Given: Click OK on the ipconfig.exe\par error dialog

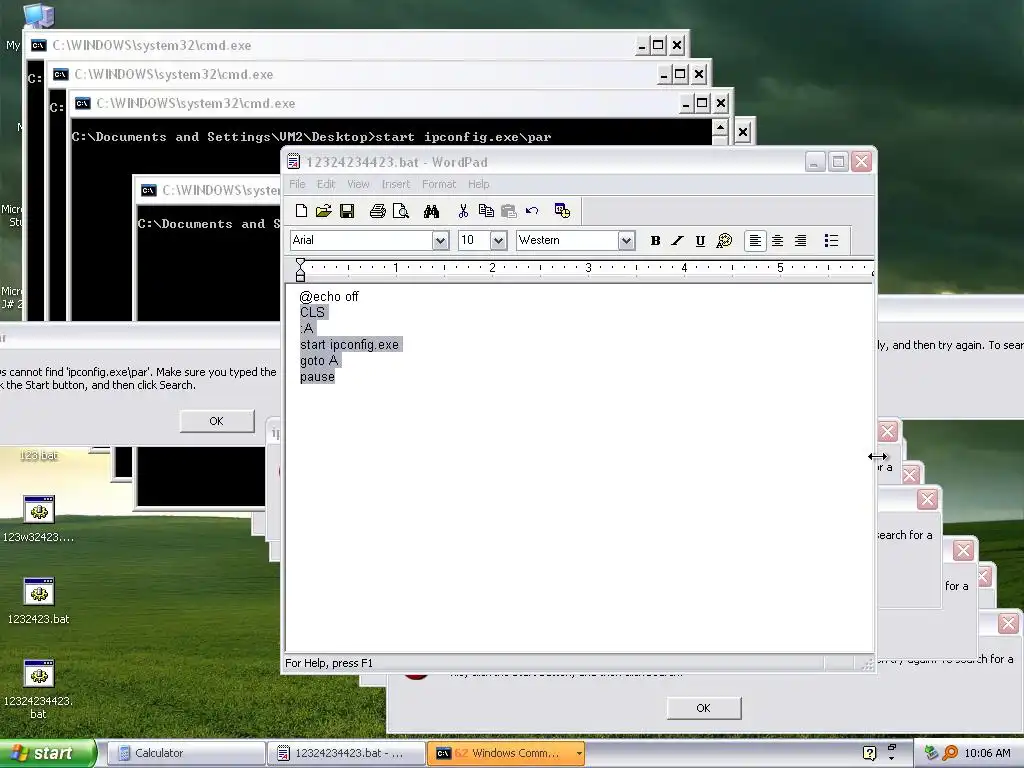Looking at the screenshot, I should (217, 421).
